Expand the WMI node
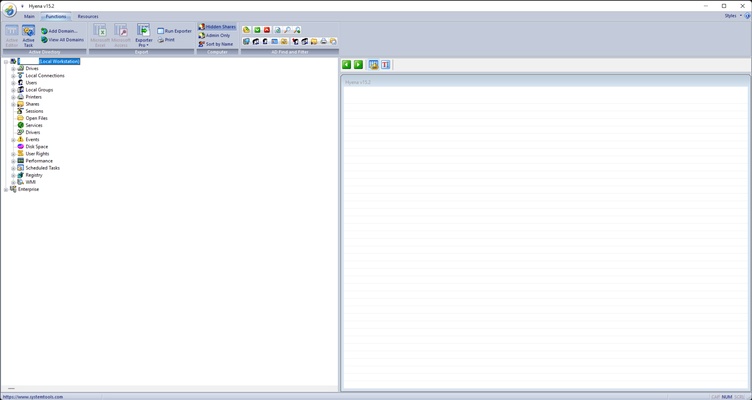The image size is (752, 400). (13, 182)
